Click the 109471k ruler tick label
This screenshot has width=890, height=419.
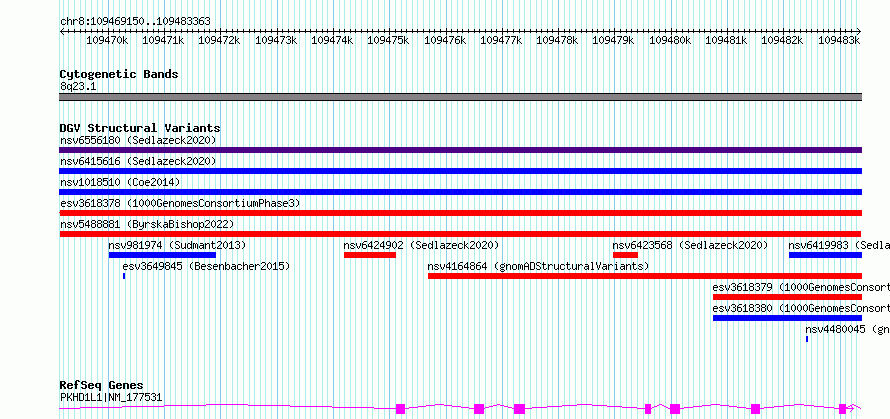163,40
